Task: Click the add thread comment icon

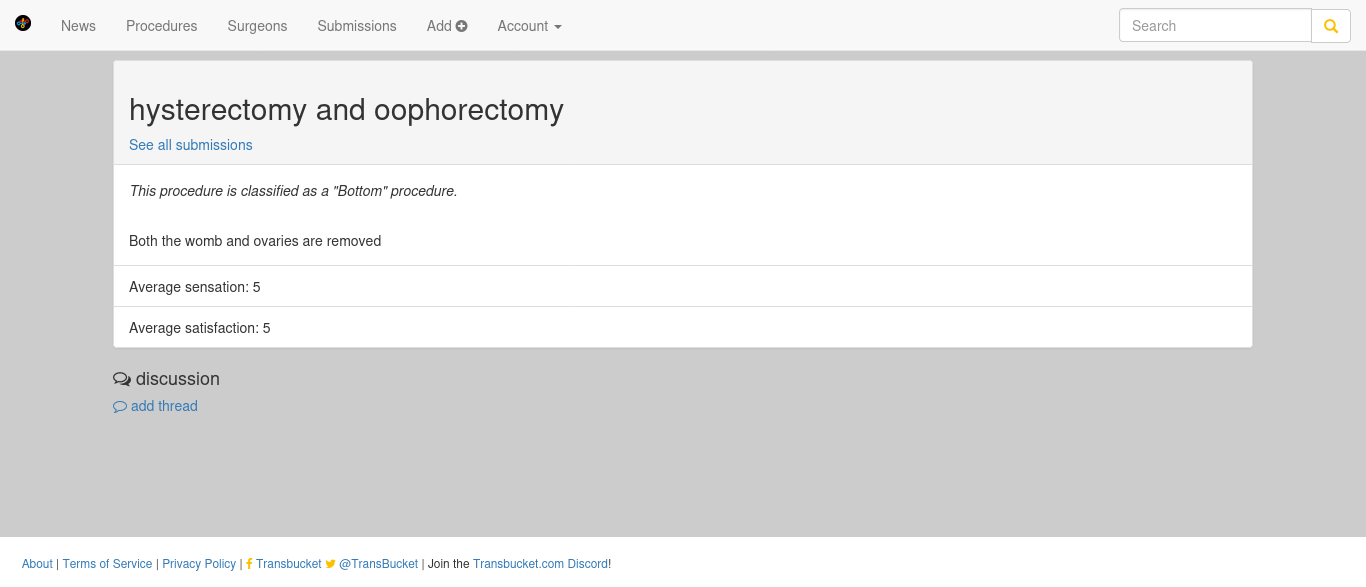Action: coord(120,407)
